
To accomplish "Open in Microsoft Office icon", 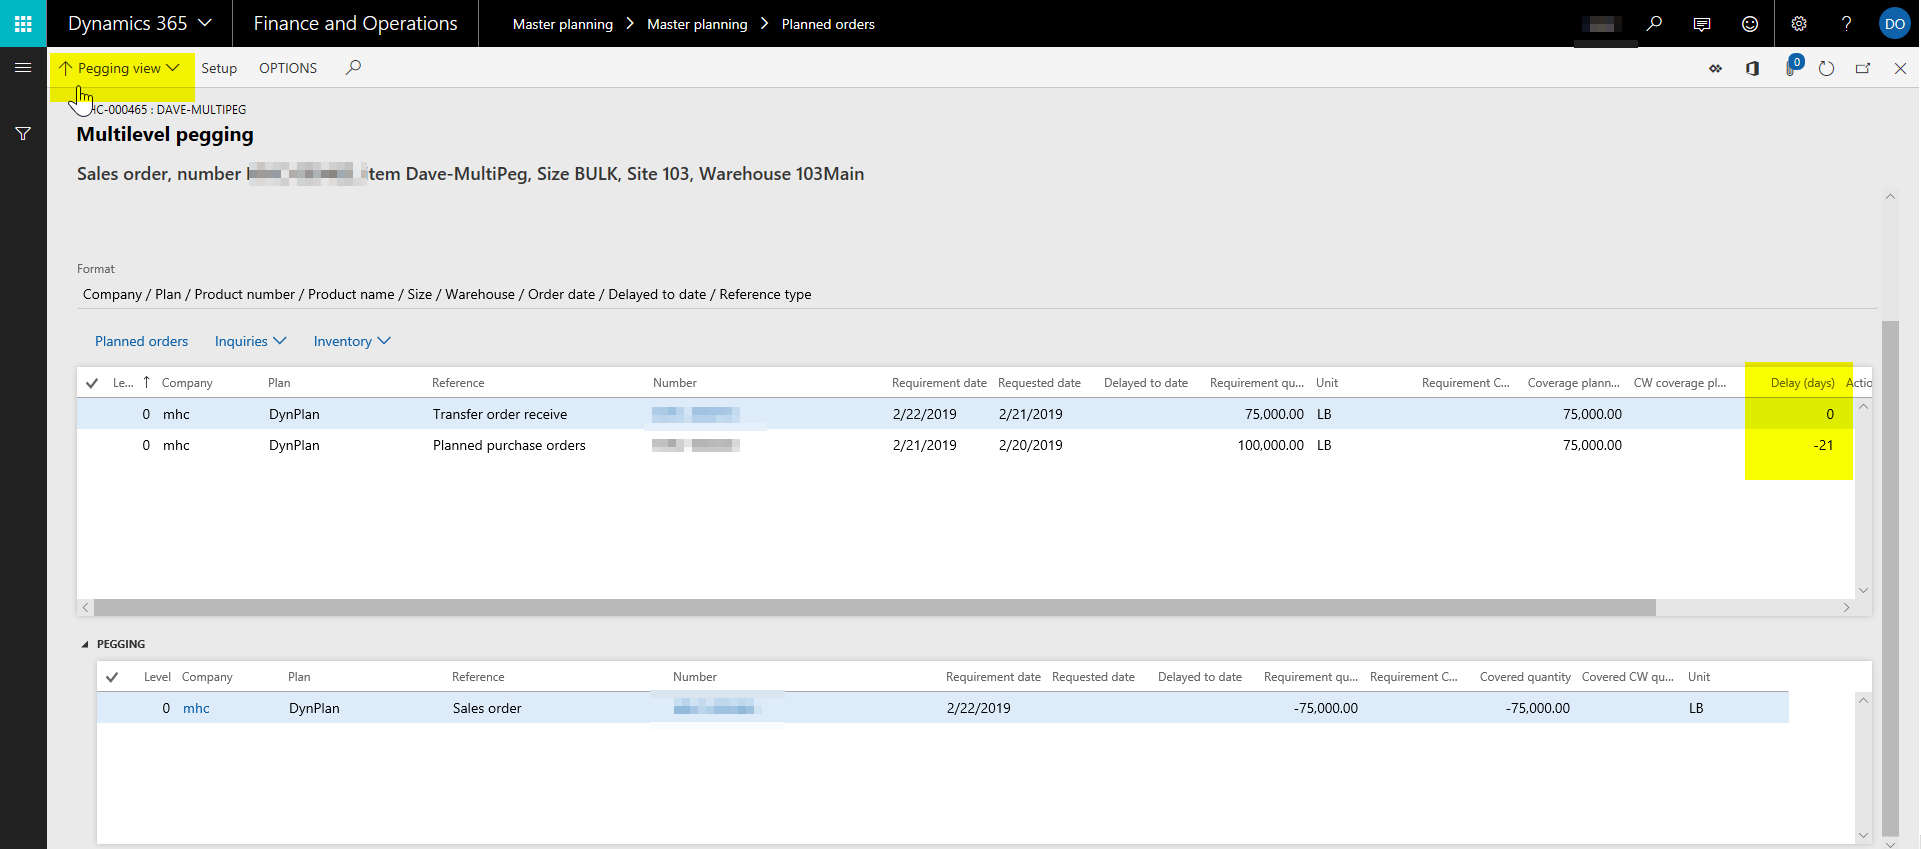I will point(1752,69).
